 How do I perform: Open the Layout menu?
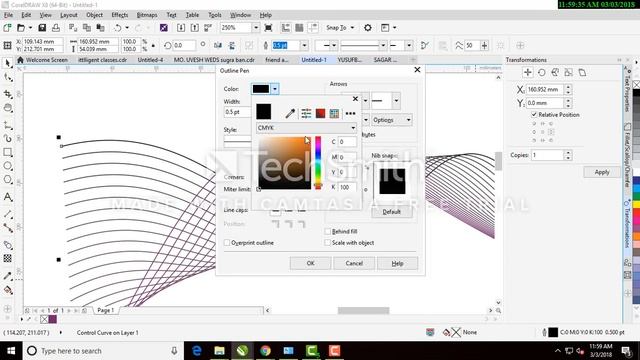[x=69, y=15]
